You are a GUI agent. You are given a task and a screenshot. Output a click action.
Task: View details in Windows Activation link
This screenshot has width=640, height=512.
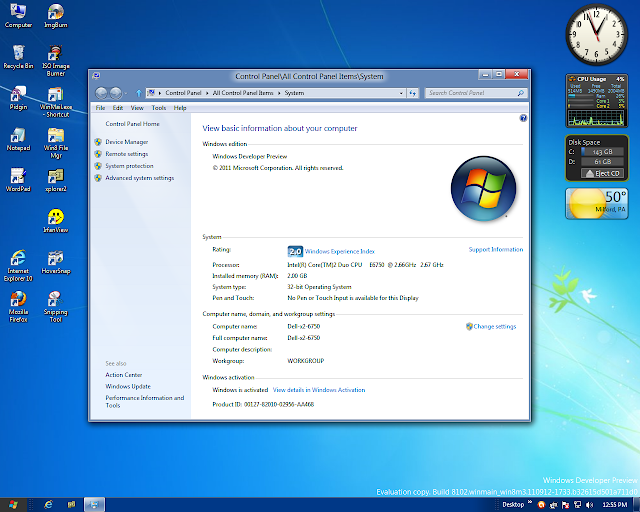[319, 390]
